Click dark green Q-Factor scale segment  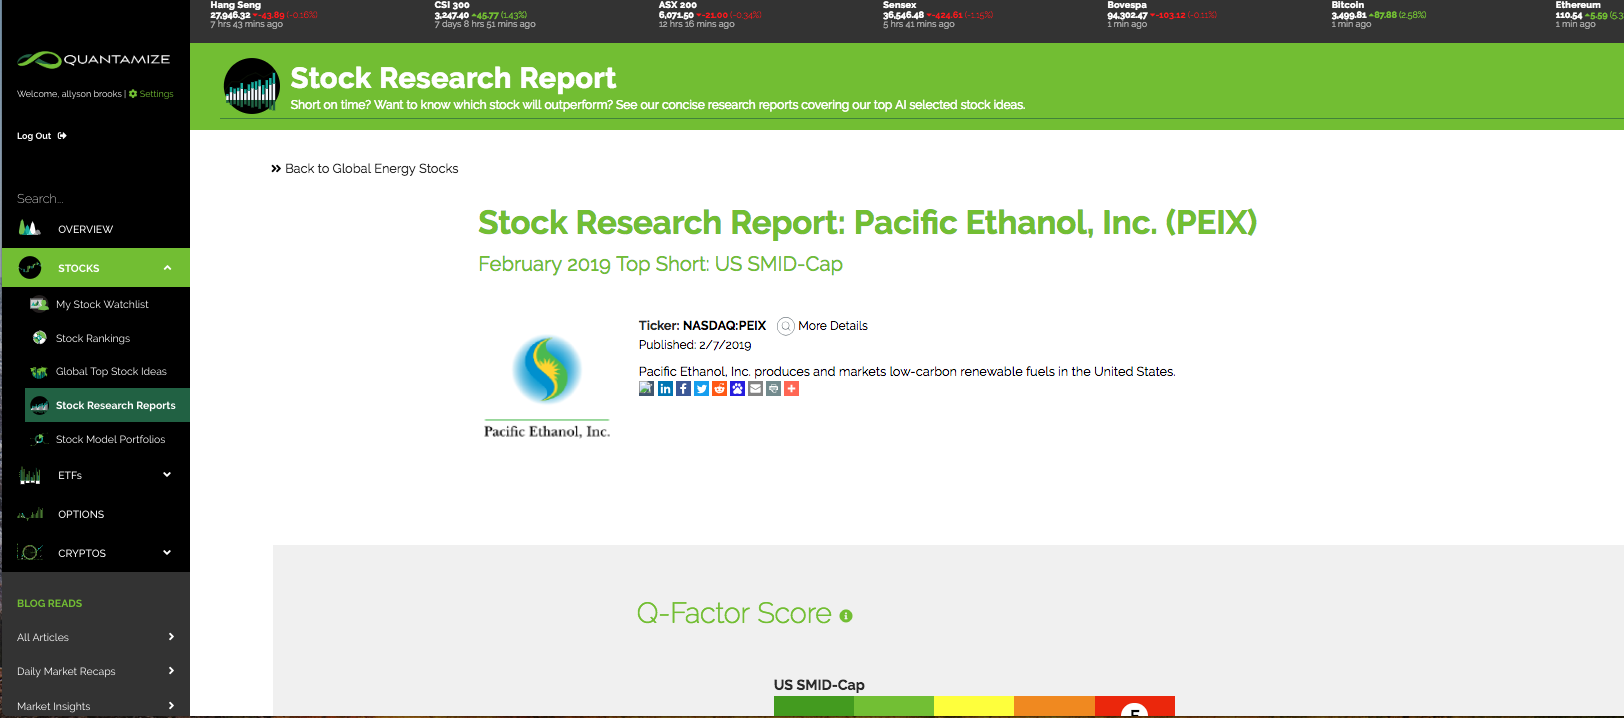pos(814,706)
